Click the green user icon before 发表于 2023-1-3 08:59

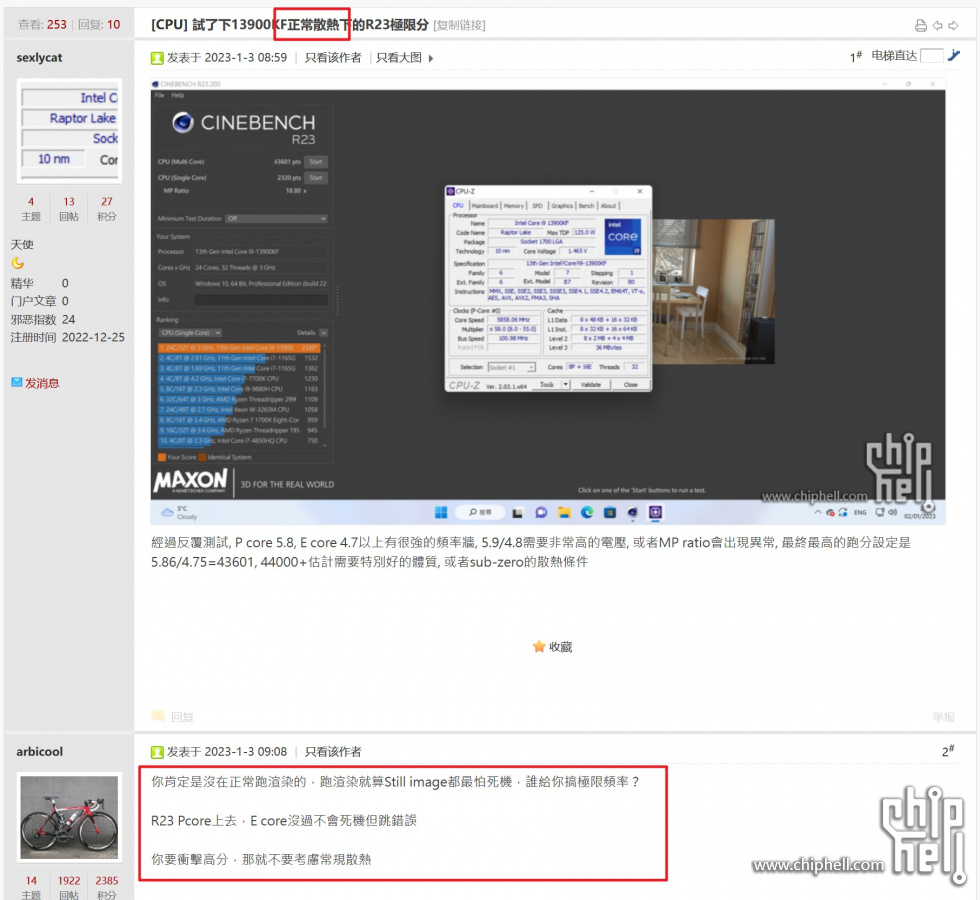[157, 58]
